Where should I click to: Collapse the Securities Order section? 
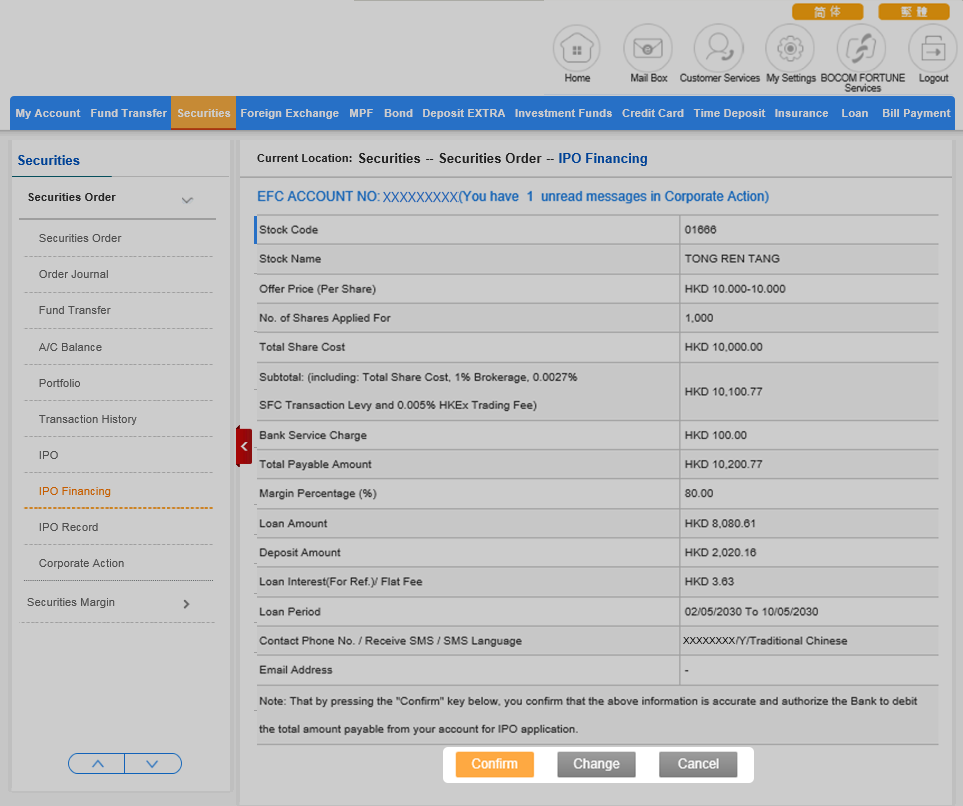coord(187,200)
